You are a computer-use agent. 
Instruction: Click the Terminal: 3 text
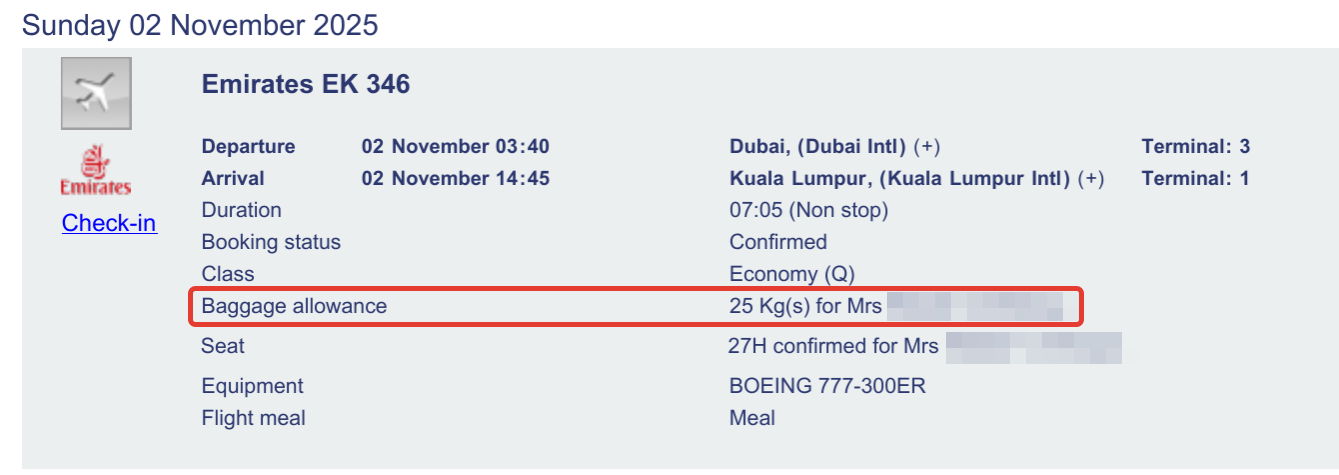[x=1195, y=147]
